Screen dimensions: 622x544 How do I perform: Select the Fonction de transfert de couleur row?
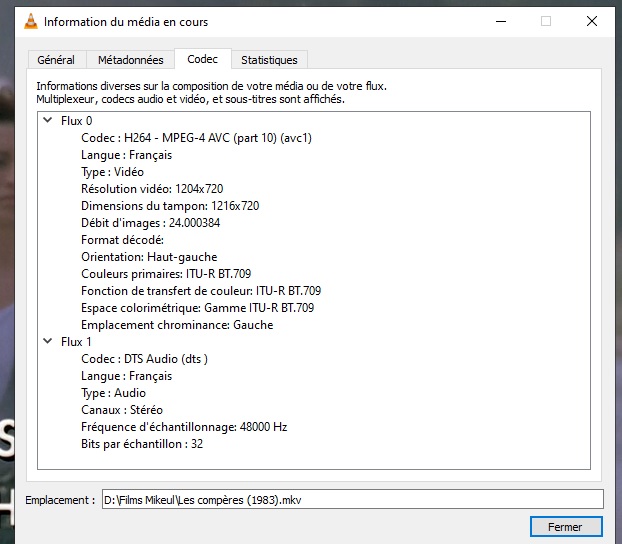201,291
